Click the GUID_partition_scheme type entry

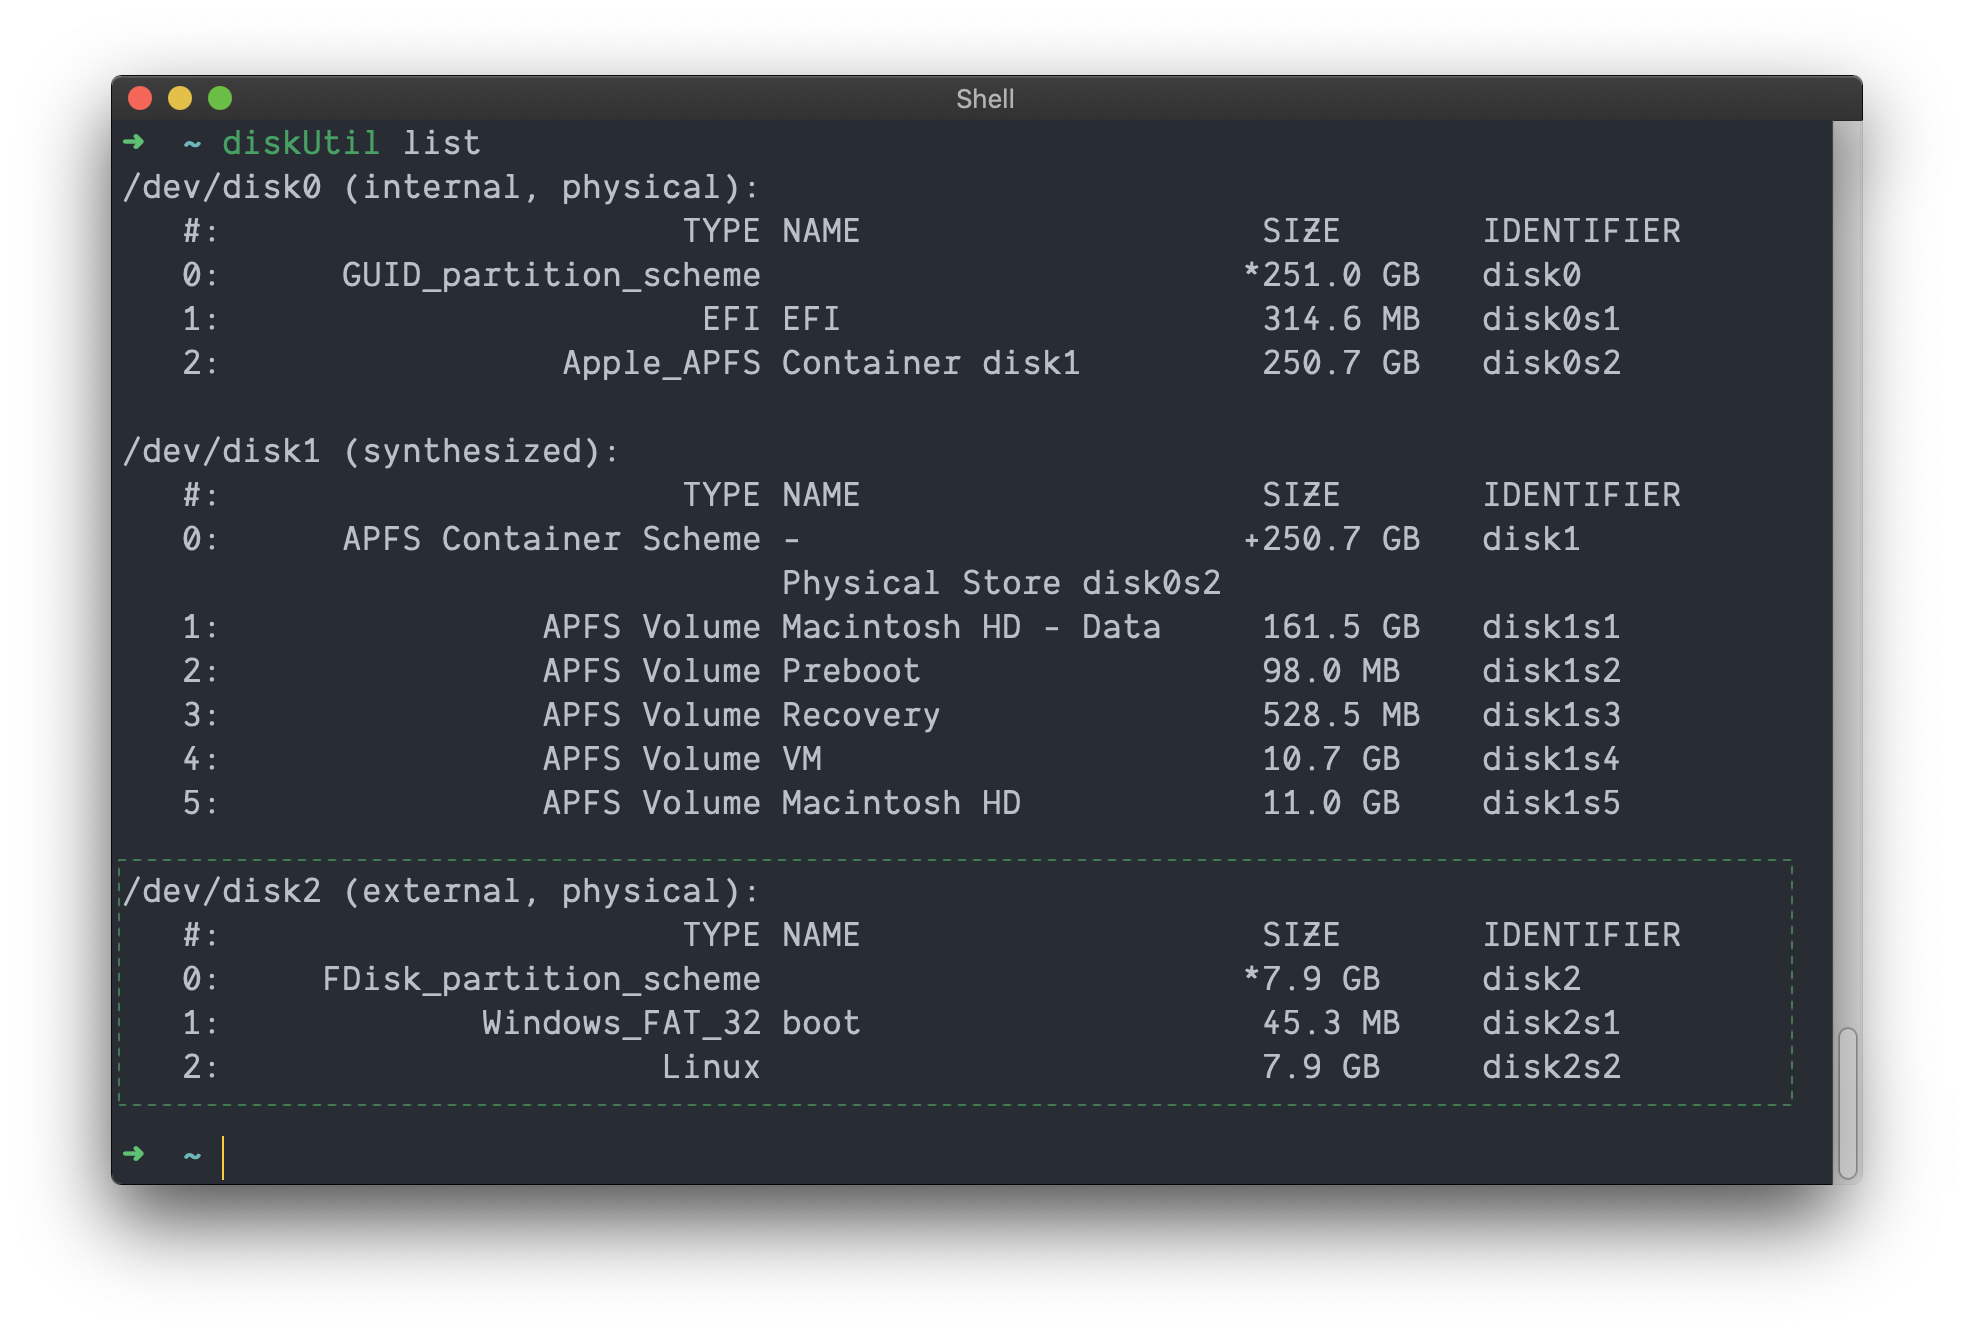tap(551, 275)
